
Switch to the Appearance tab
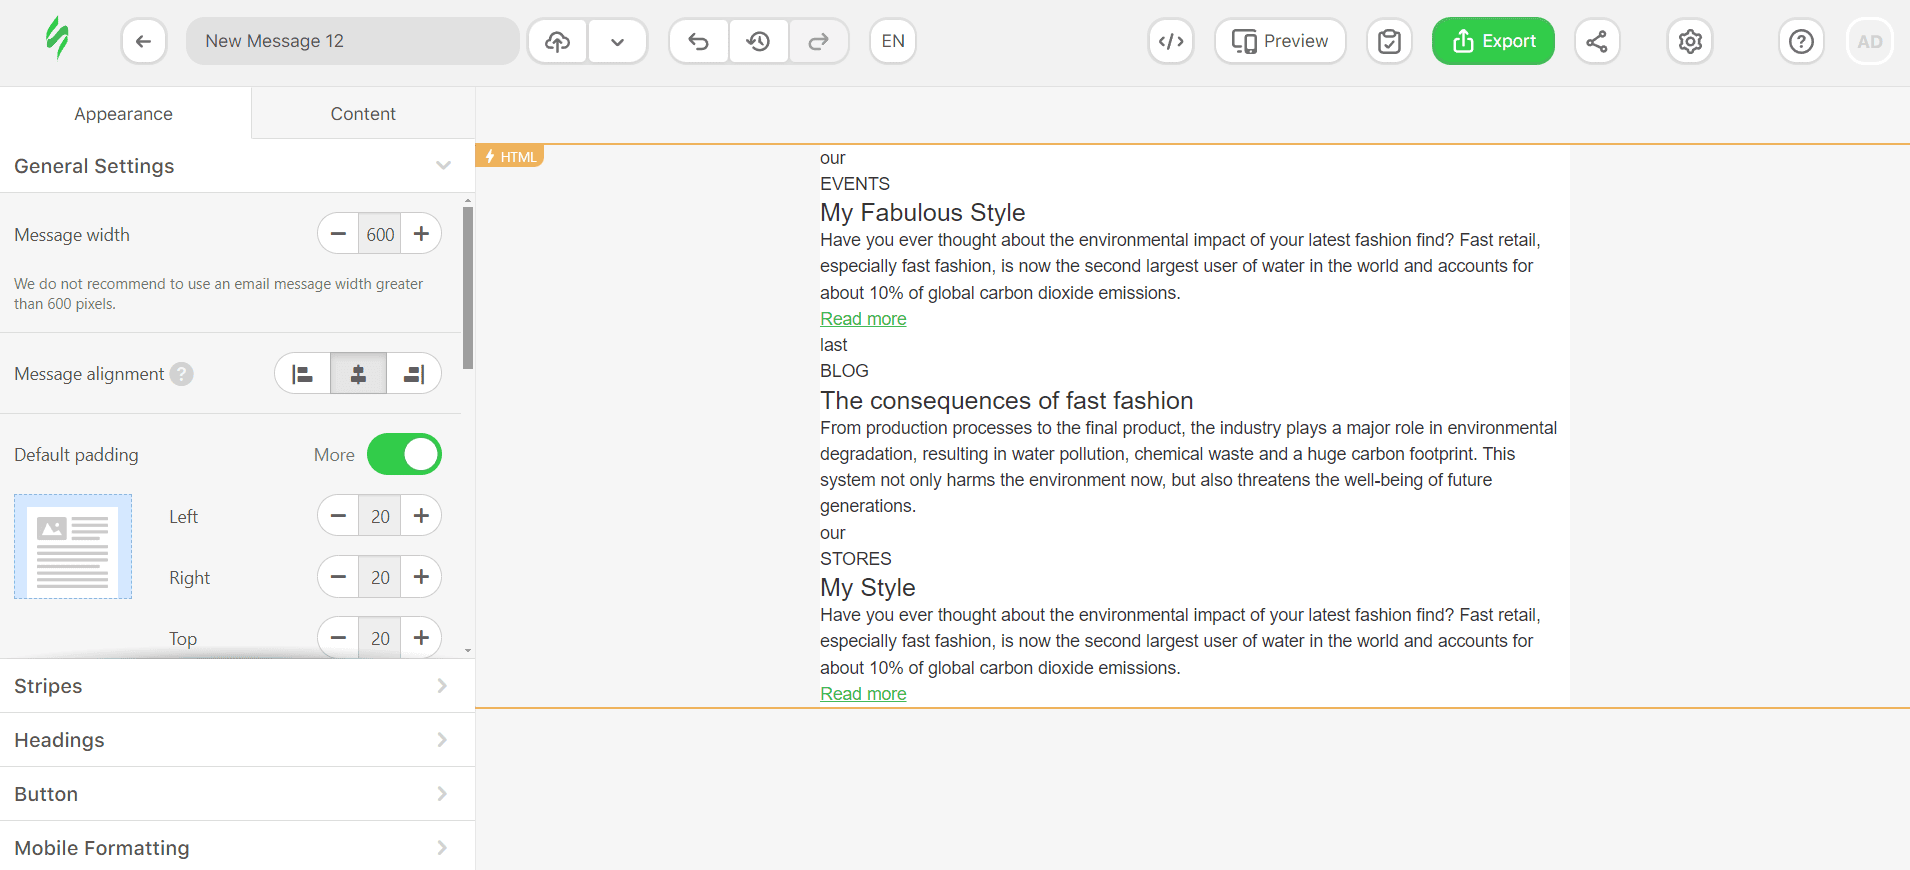point(124,113)
